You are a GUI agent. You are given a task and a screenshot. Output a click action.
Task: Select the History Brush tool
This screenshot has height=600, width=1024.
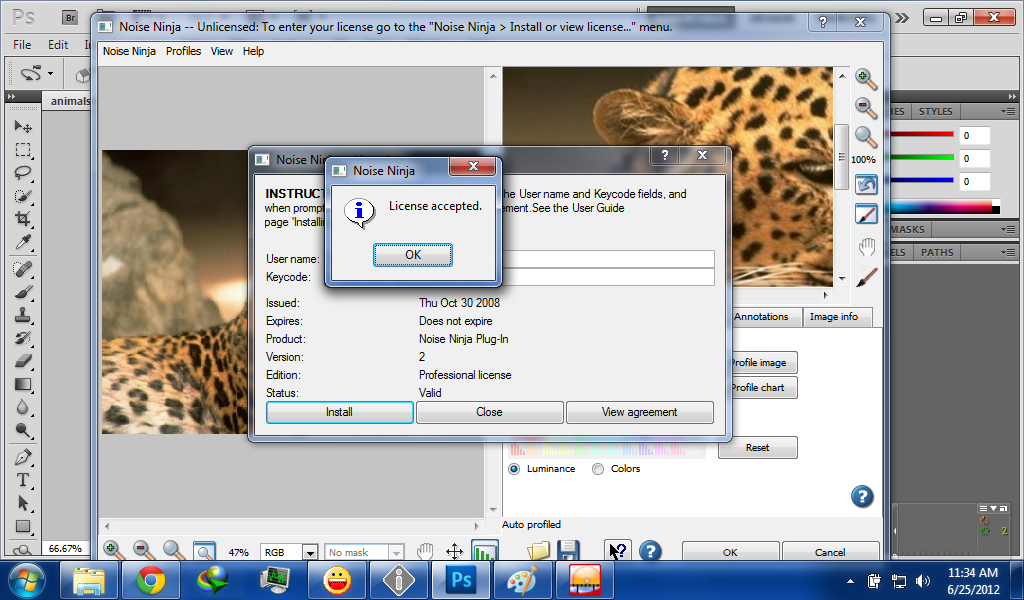(24, 338)
